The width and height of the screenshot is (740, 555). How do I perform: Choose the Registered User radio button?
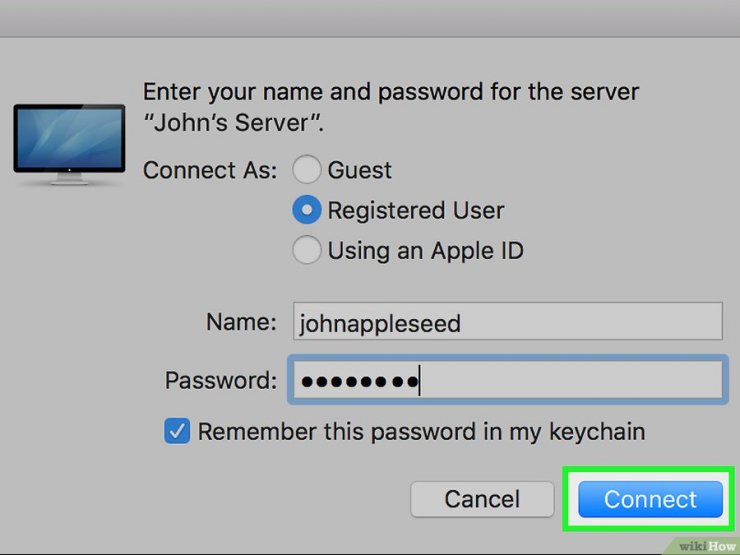point(307,210)
